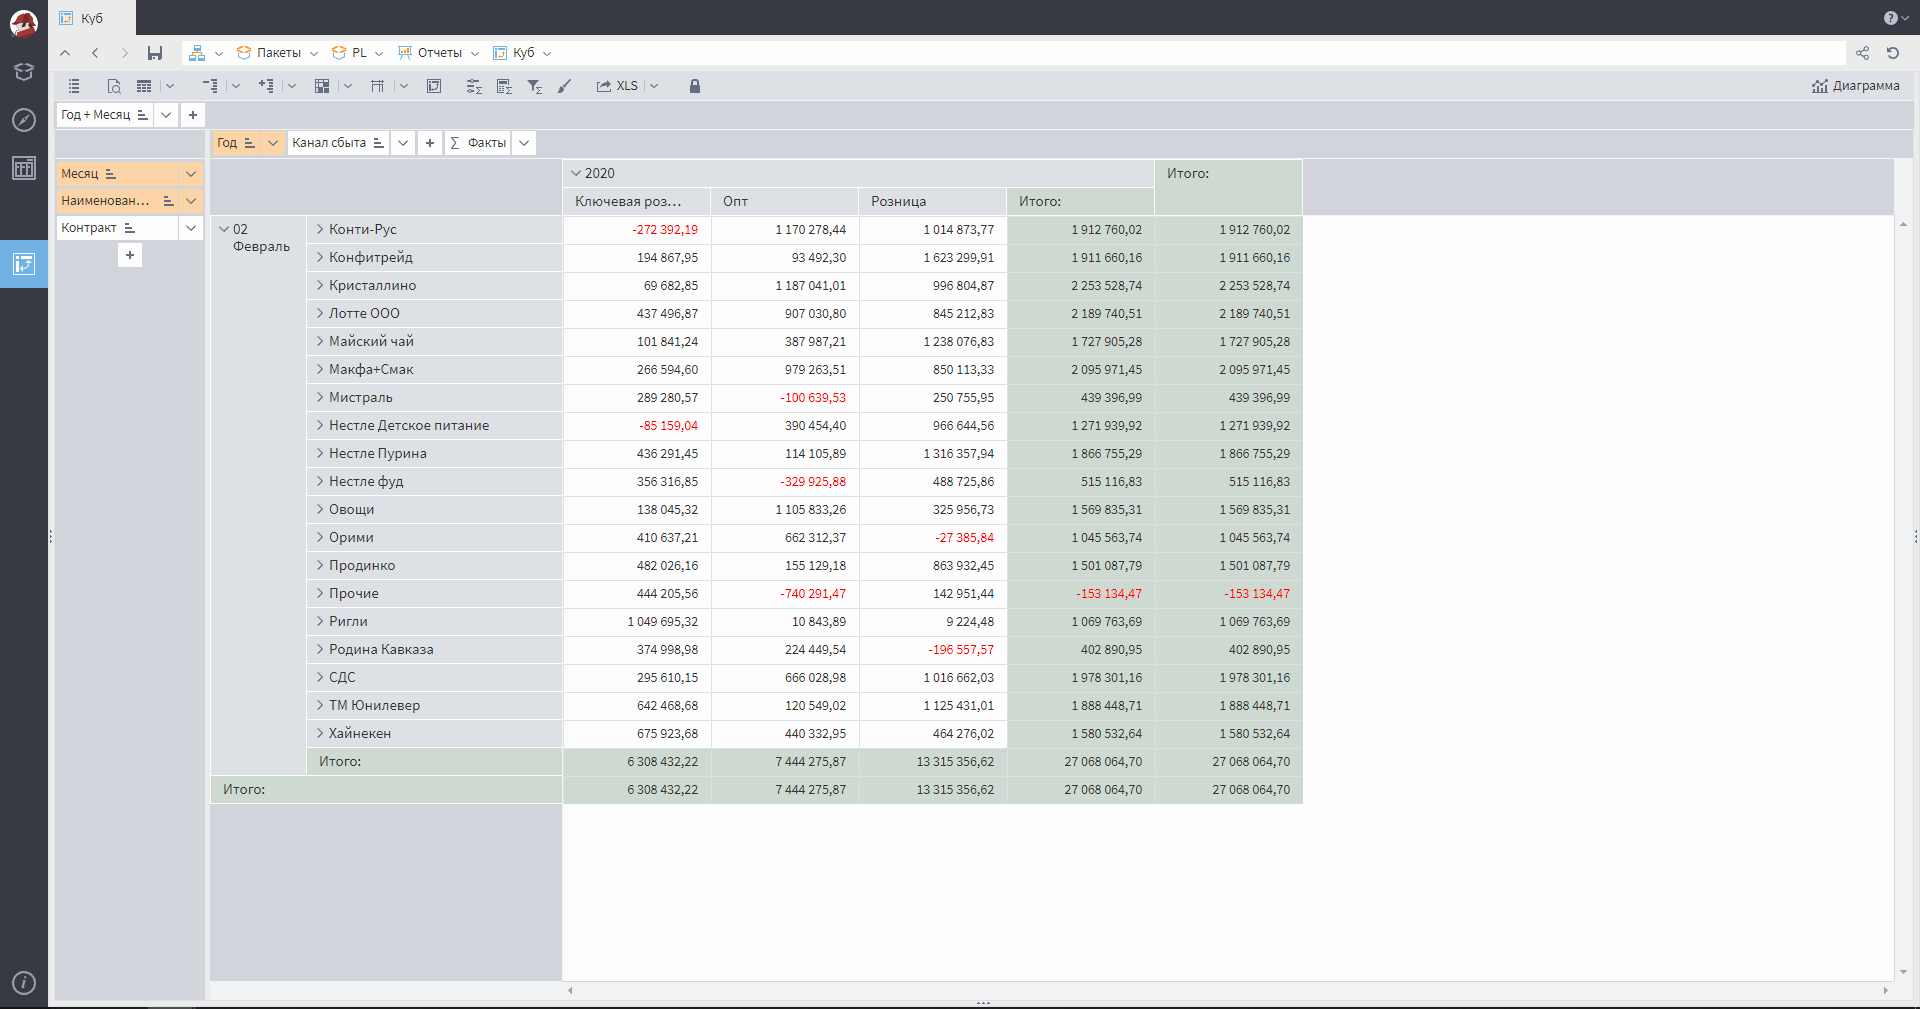Screen dimensions: 1920x1009
Task: Expand the Хайнекен row
Action: (320, 733)
